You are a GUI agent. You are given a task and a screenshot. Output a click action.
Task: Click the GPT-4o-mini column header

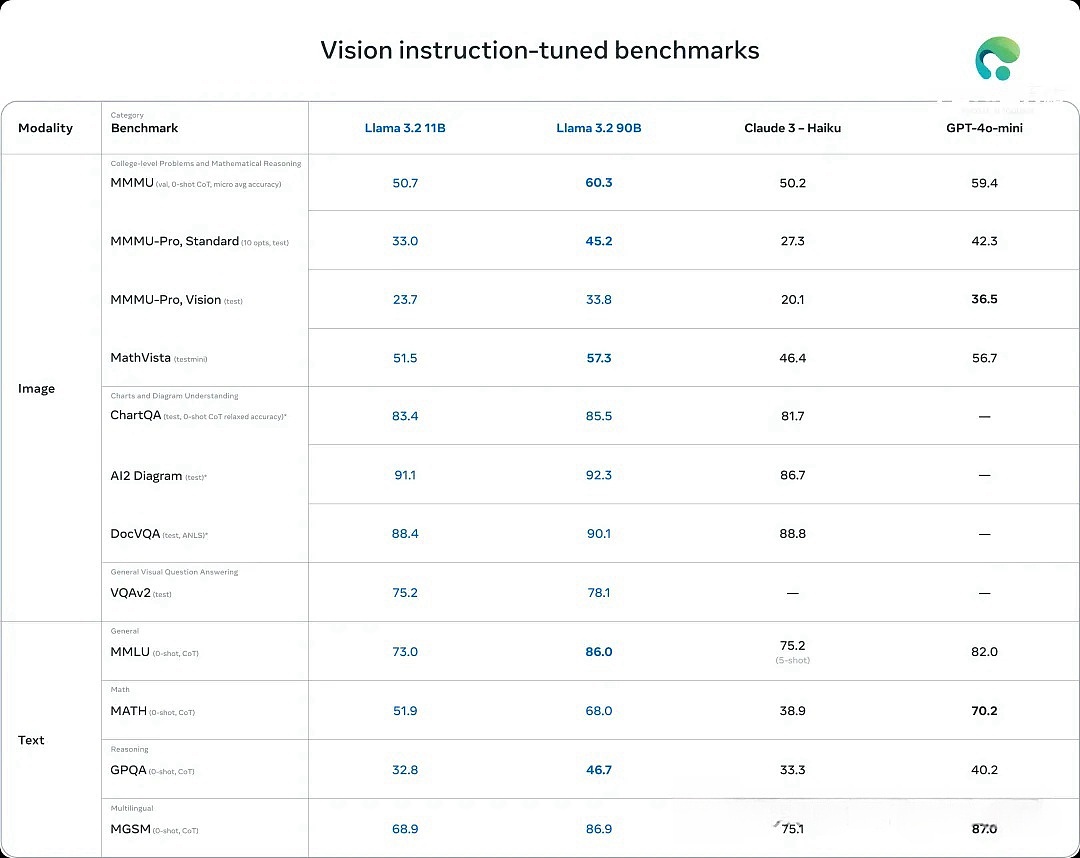(984, 128)
